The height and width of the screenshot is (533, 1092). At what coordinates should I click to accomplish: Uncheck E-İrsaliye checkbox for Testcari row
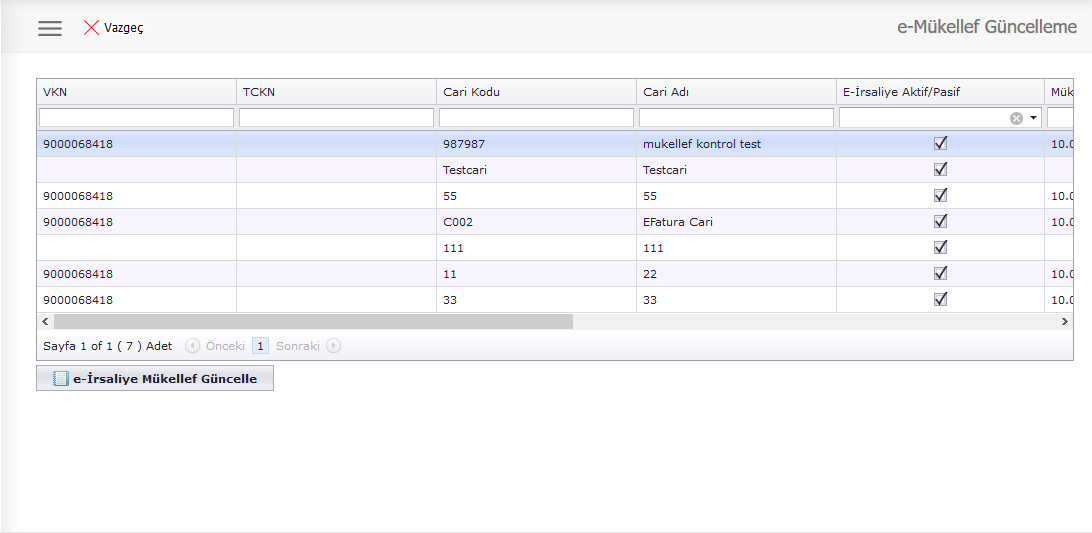tap(940, 169)
